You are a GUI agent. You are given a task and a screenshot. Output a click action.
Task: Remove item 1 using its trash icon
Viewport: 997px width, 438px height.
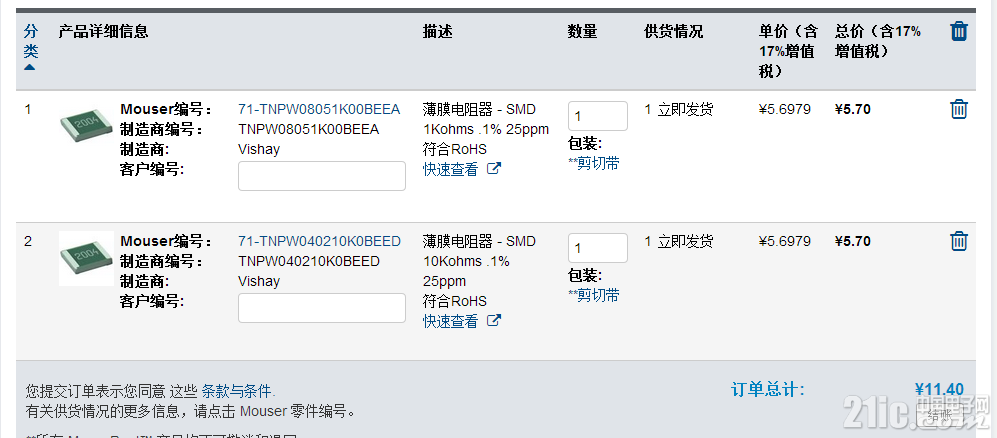959,109
